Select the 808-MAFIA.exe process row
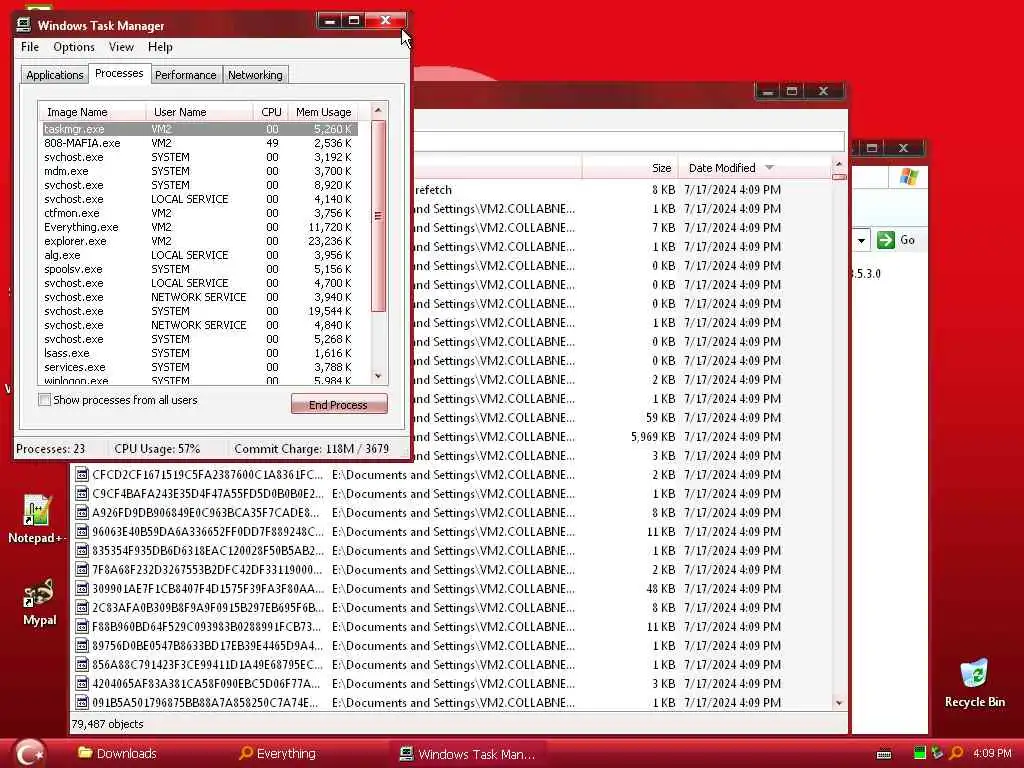Screen dimensions: 1024x768 pos(200,143)
